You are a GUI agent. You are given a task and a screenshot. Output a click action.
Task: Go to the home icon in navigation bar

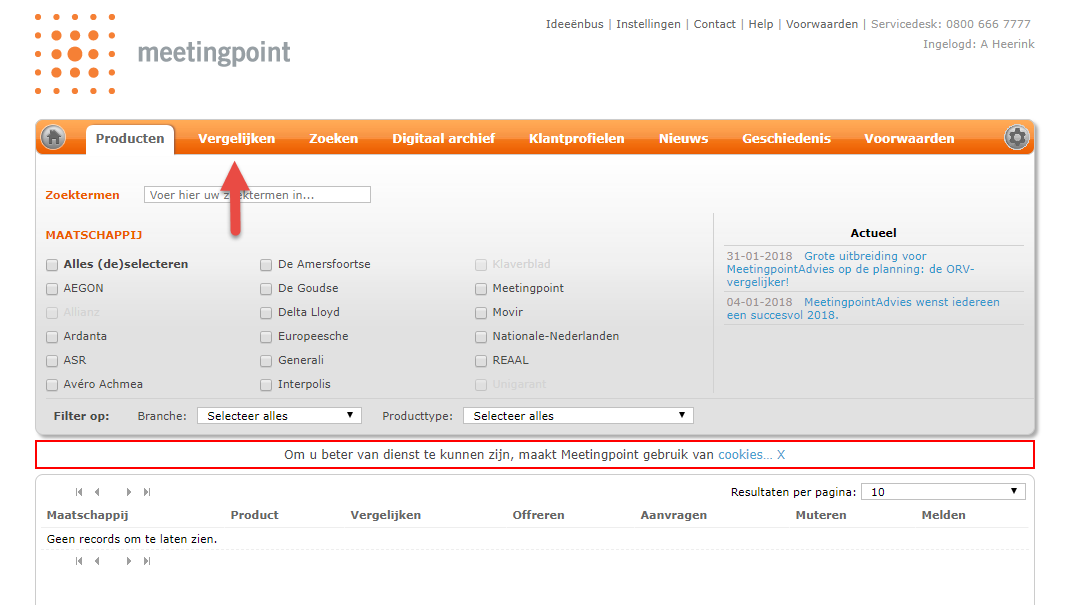coord(53,138)
